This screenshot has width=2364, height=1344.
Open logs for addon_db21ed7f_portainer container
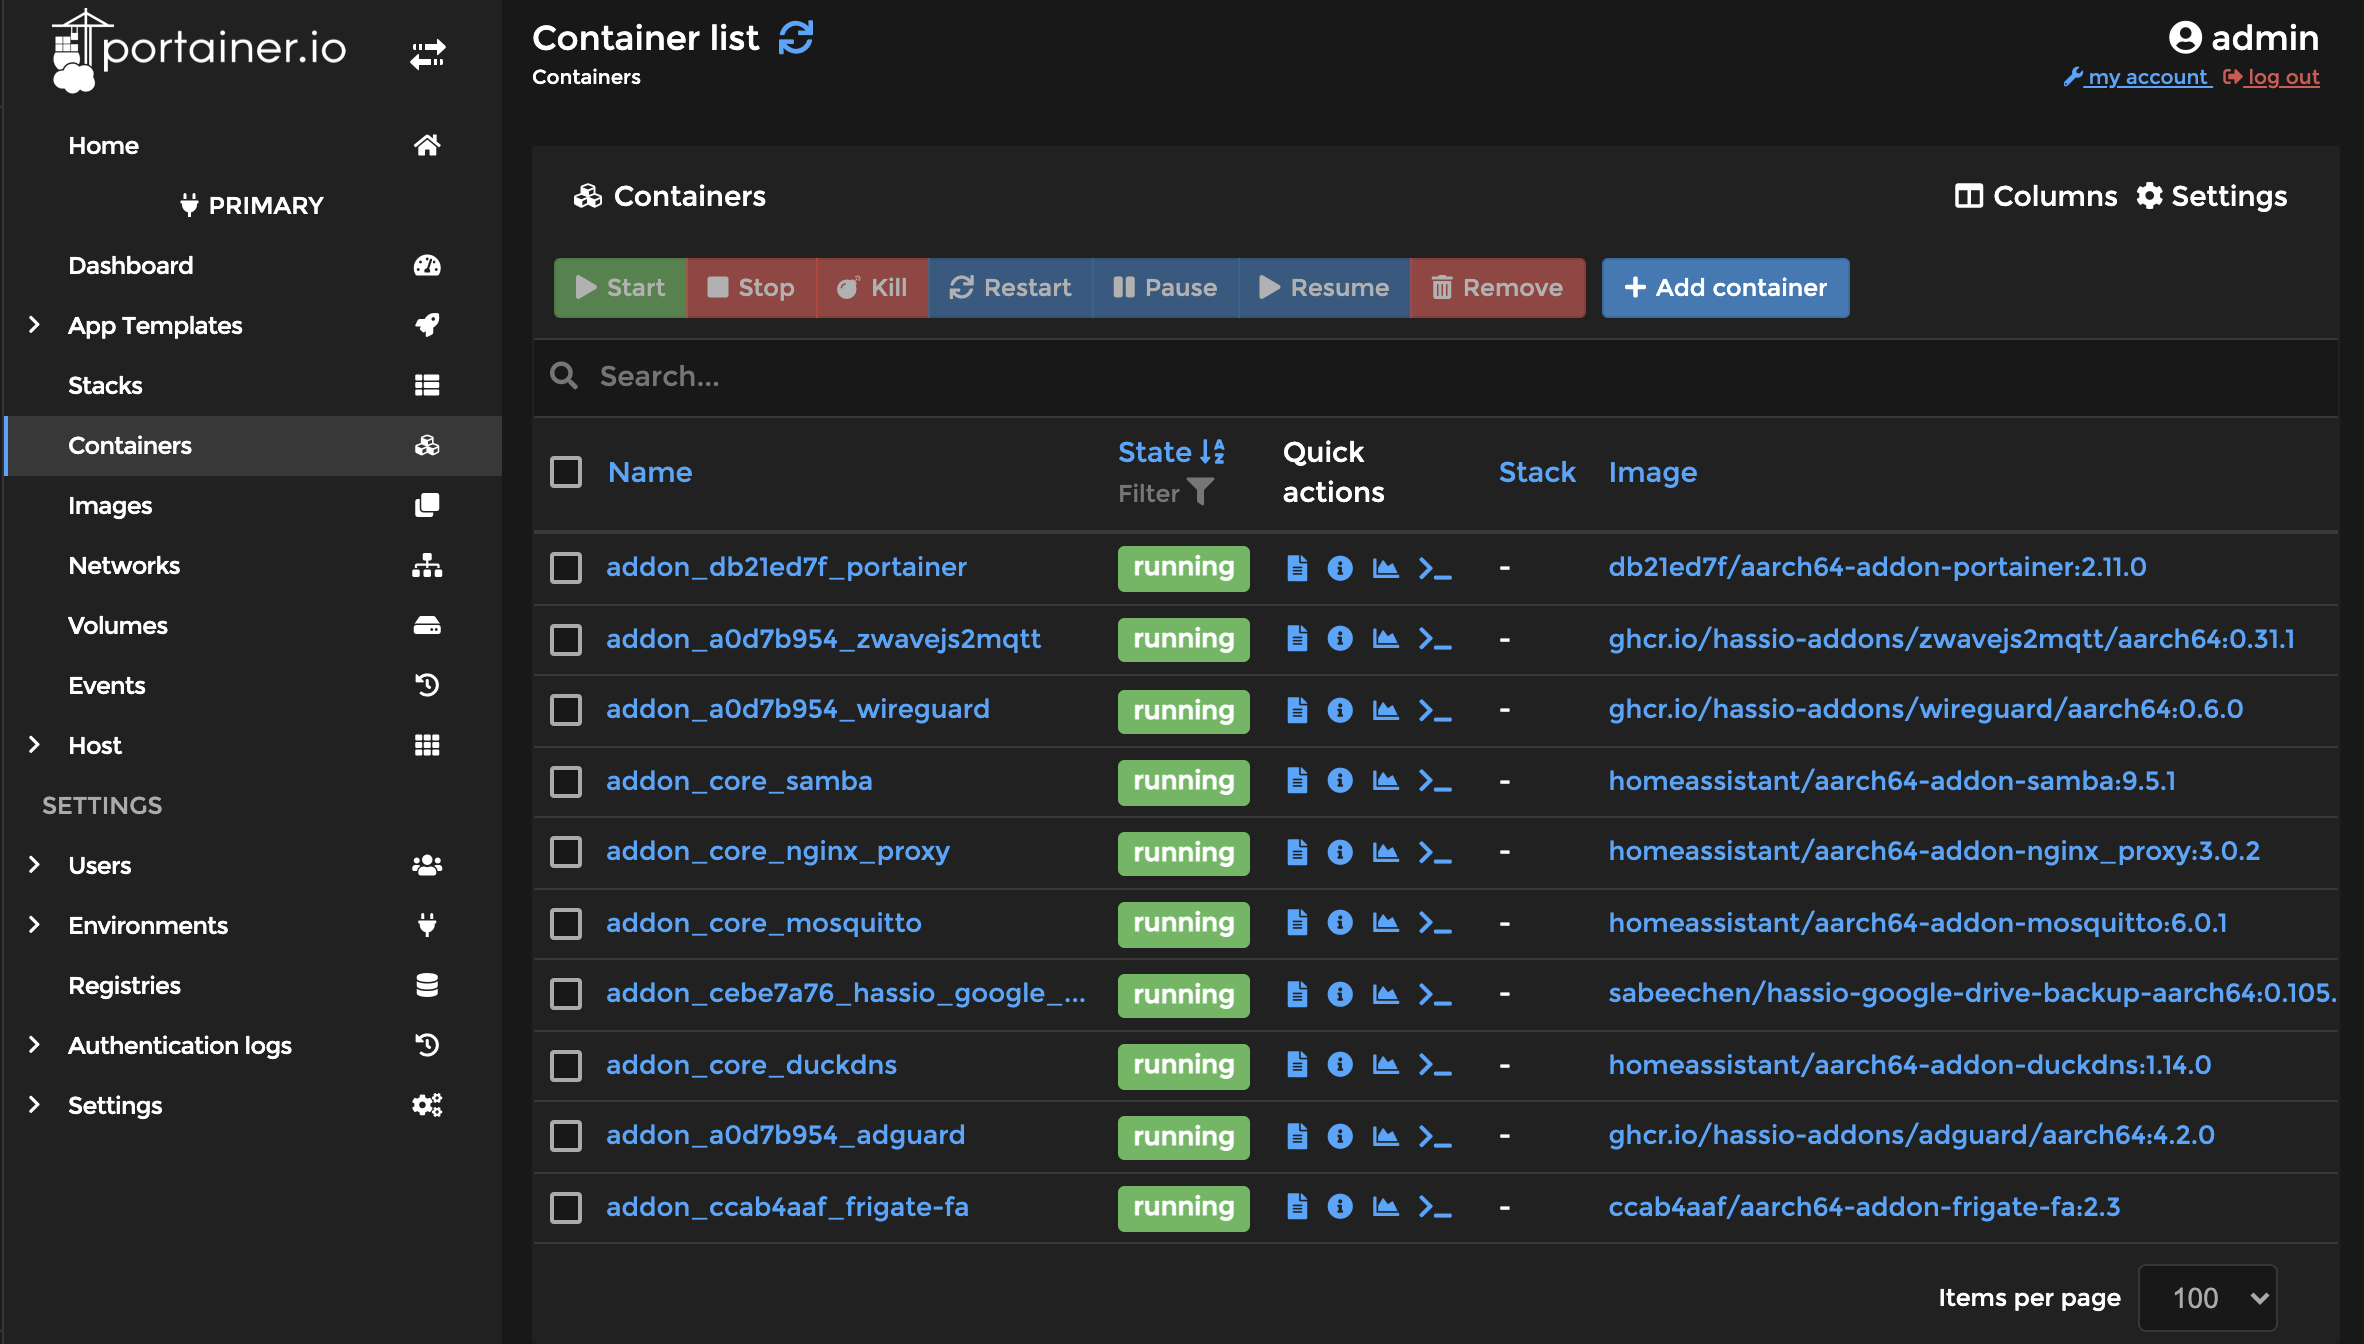click(x=1297, y=567)
